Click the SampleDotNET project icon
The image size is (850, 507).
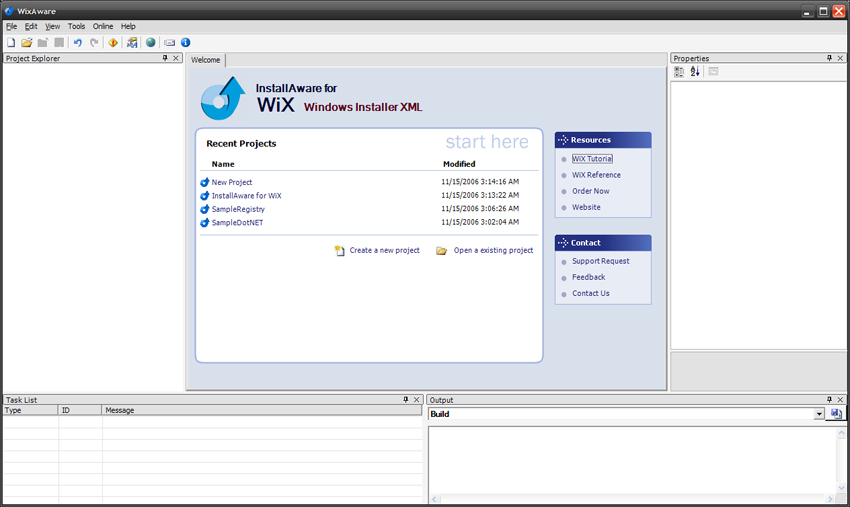204,222
